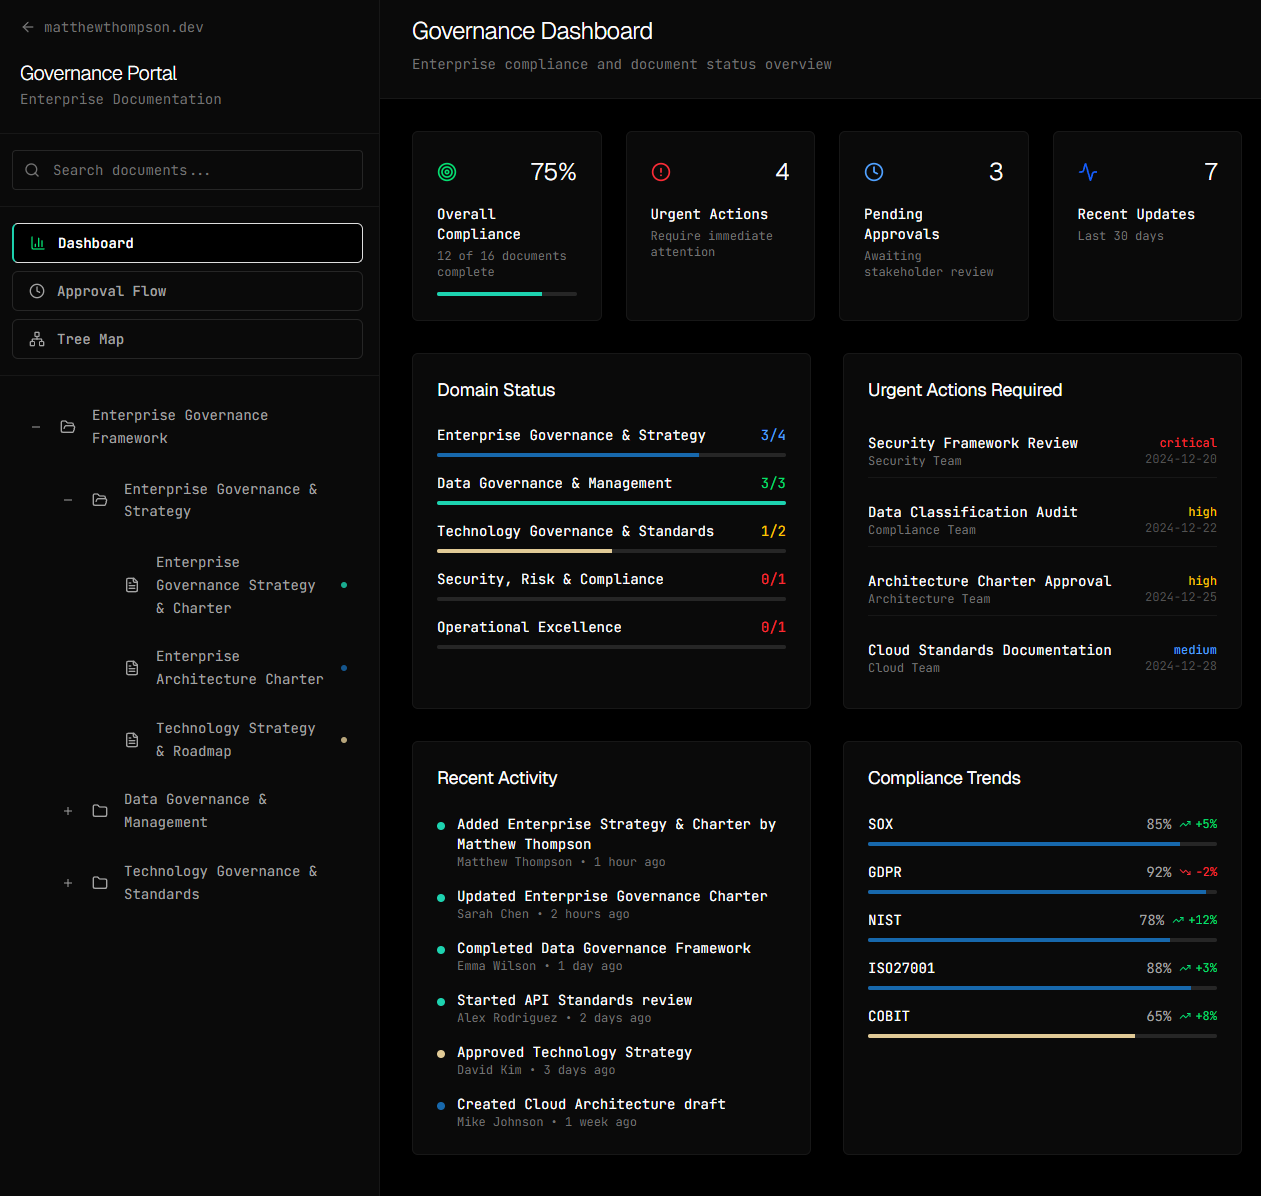Open the Architecture Charter Approval action
This screenshot has height=1196, width=1261.
[1042, 589]
